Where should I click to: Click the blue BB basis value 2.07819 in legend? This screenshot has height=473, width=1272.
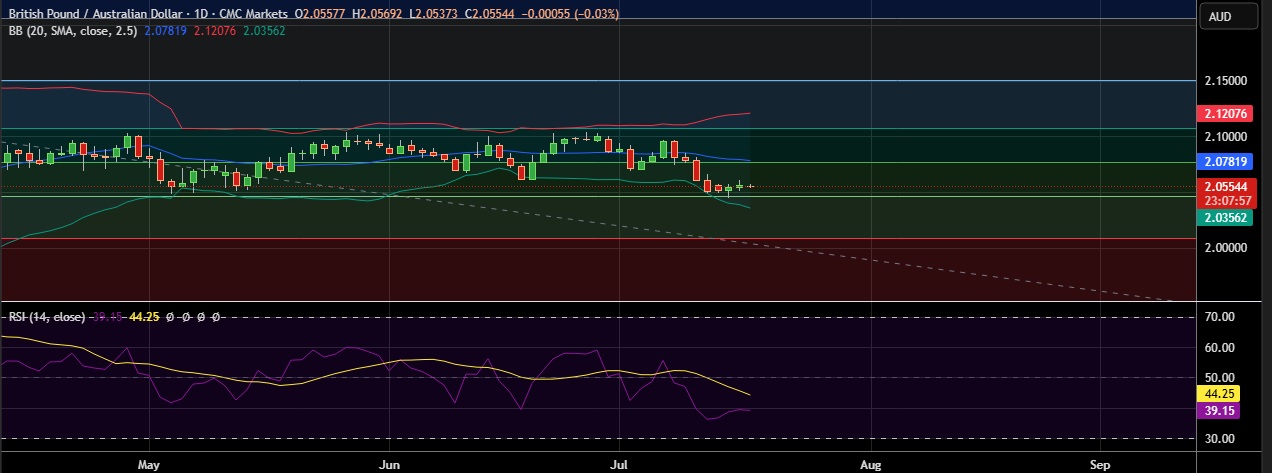165,30
